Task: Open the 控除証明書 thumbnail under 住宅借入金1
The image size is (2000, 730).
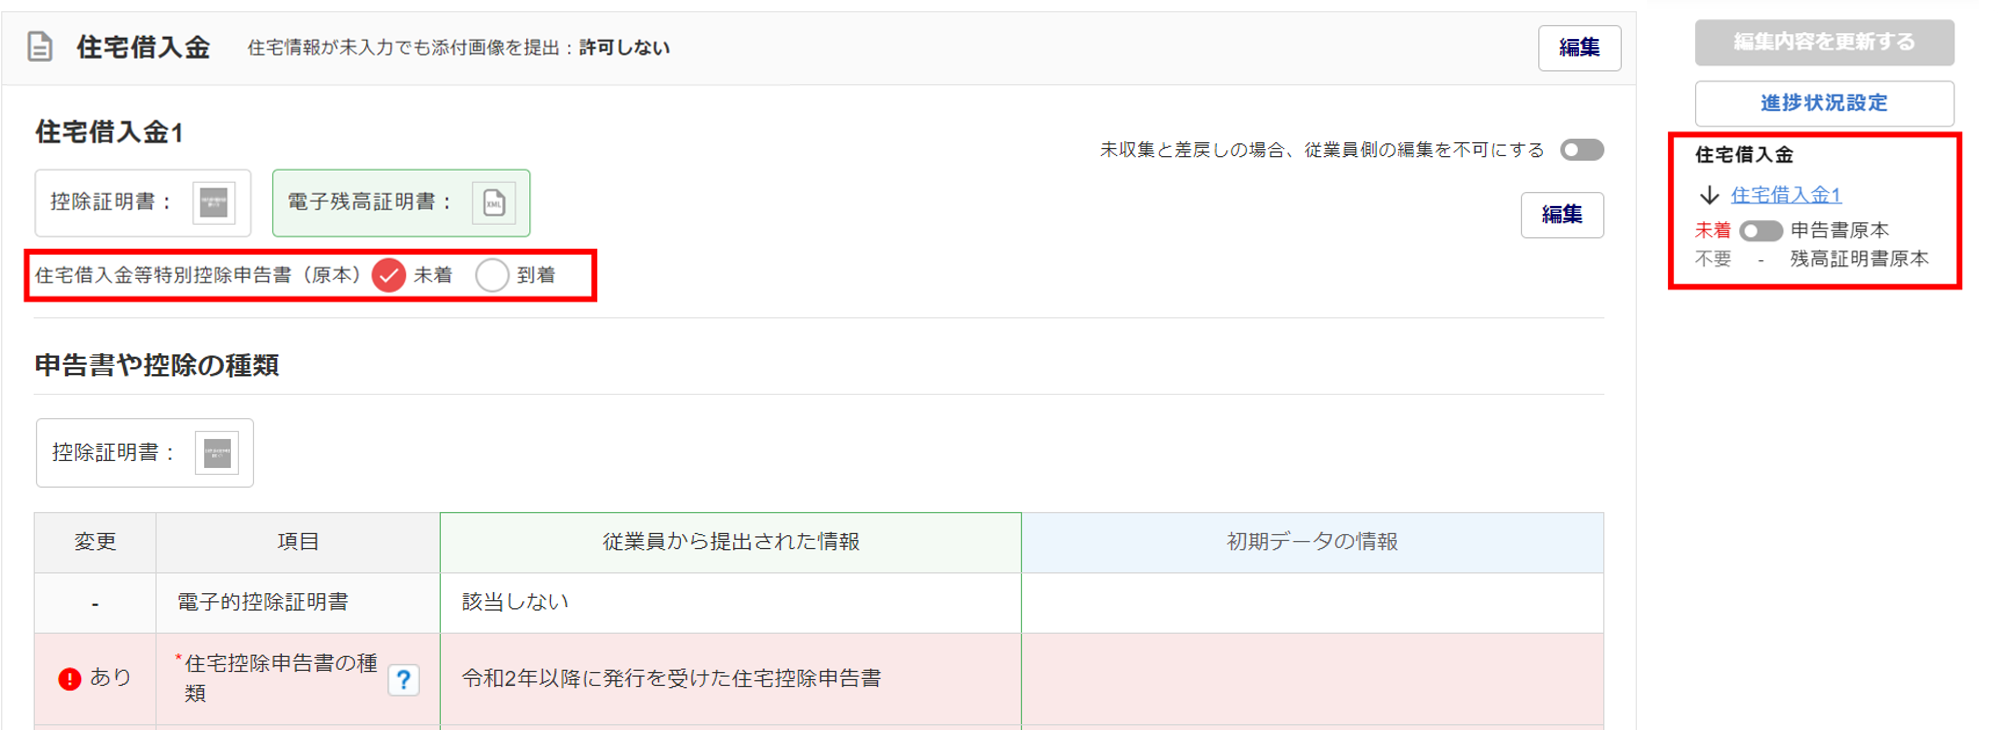Action: tap(214, 203)
